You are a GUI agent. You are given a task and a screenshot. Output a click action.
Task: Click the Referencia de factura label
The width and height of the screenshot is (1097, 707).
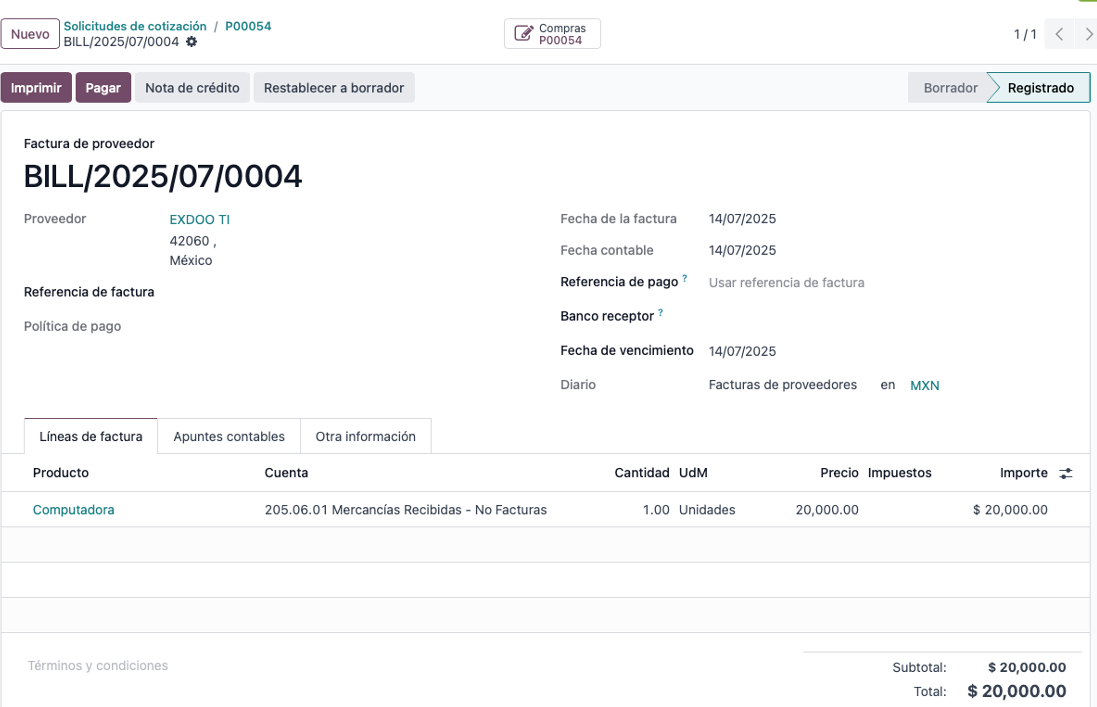point(89,292)
